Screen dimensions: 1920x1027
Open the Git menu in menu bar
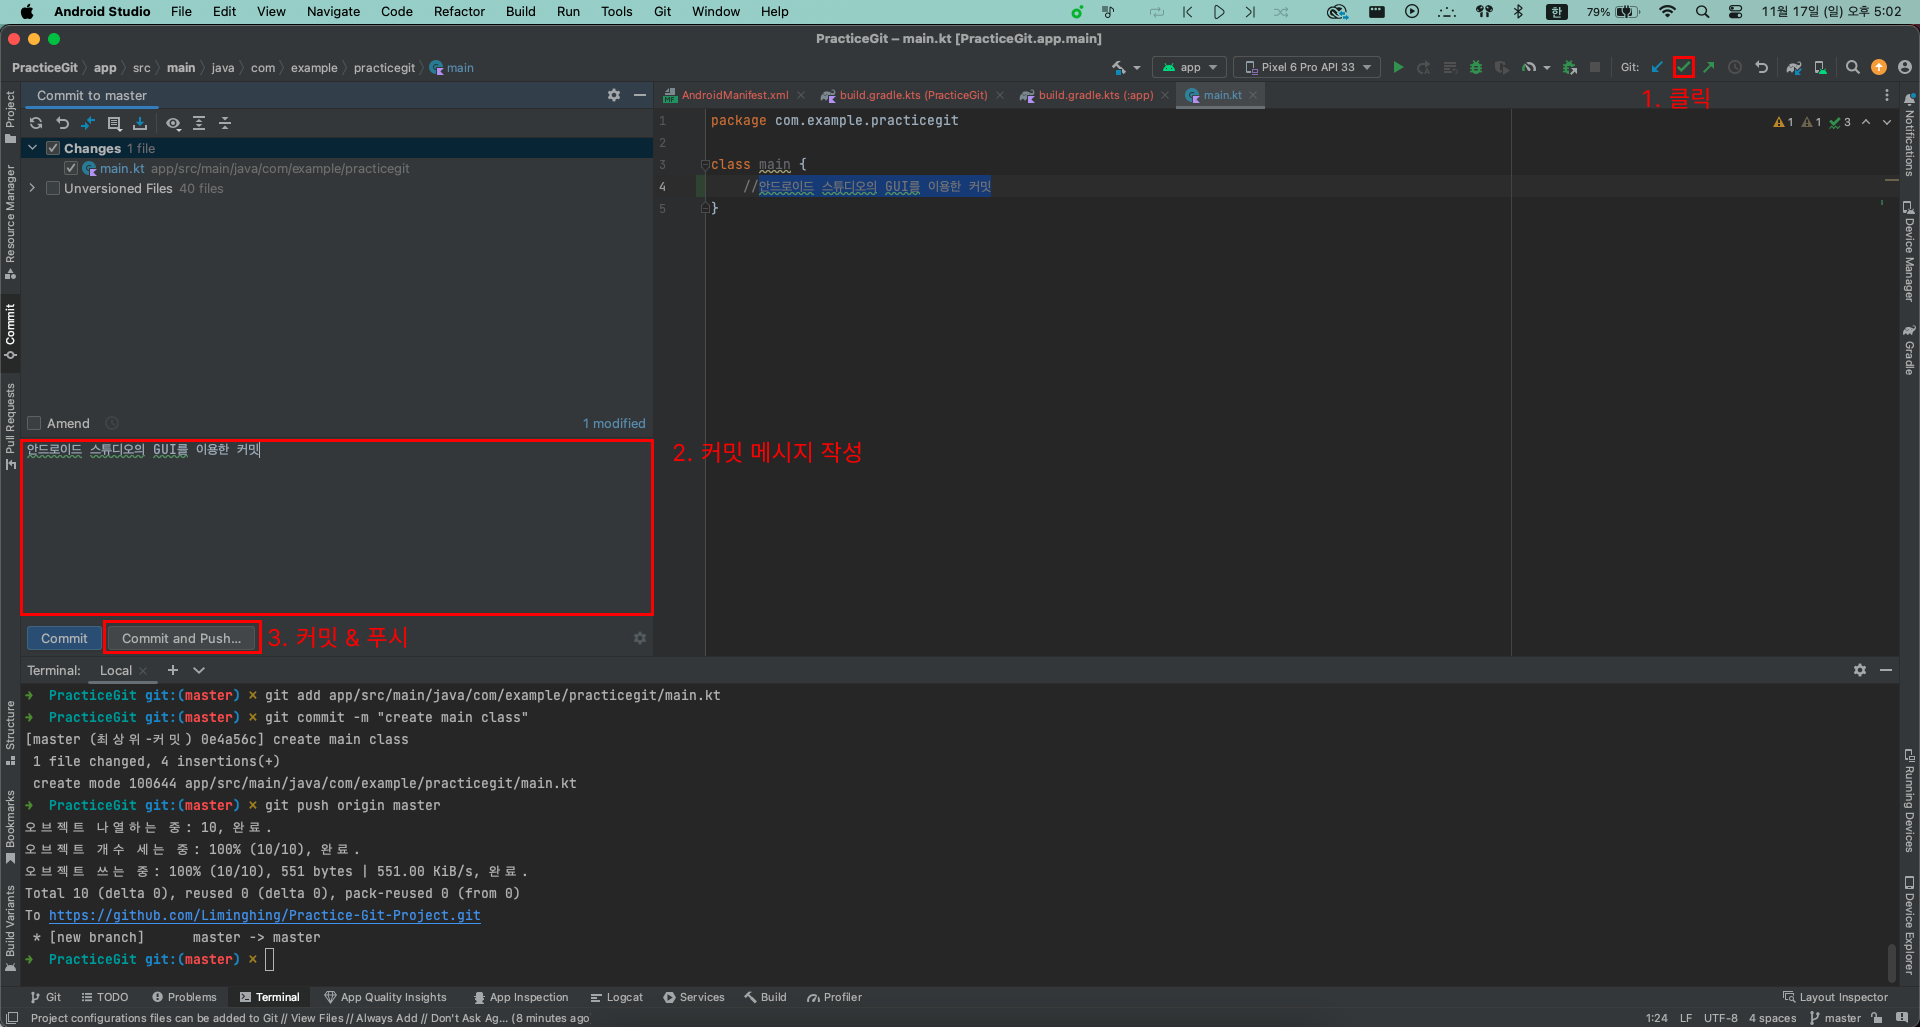(662, 12)
